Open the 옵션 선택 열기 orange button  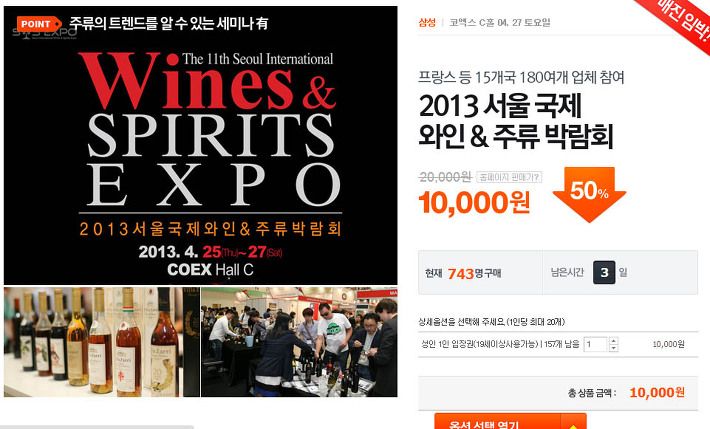tap(498, 422)
